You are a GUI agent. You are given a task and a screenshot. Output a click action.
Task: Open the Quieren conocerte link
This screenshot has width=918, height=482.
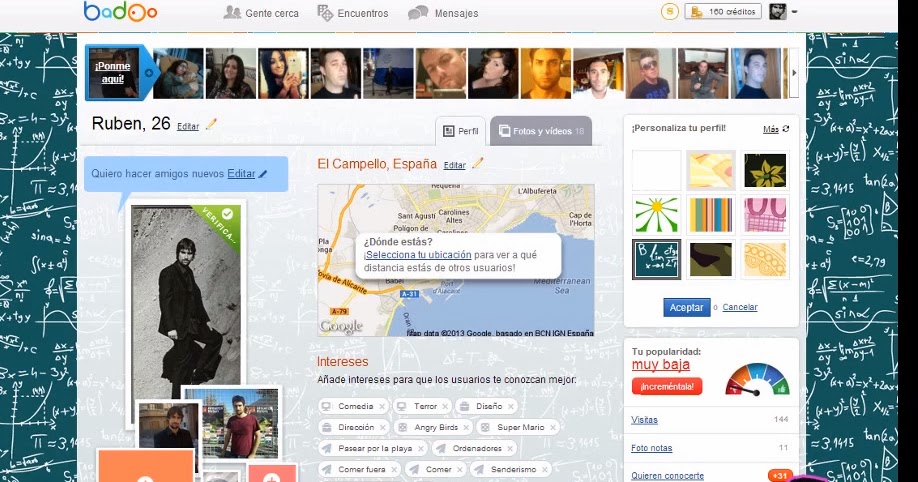click(667, 476)
